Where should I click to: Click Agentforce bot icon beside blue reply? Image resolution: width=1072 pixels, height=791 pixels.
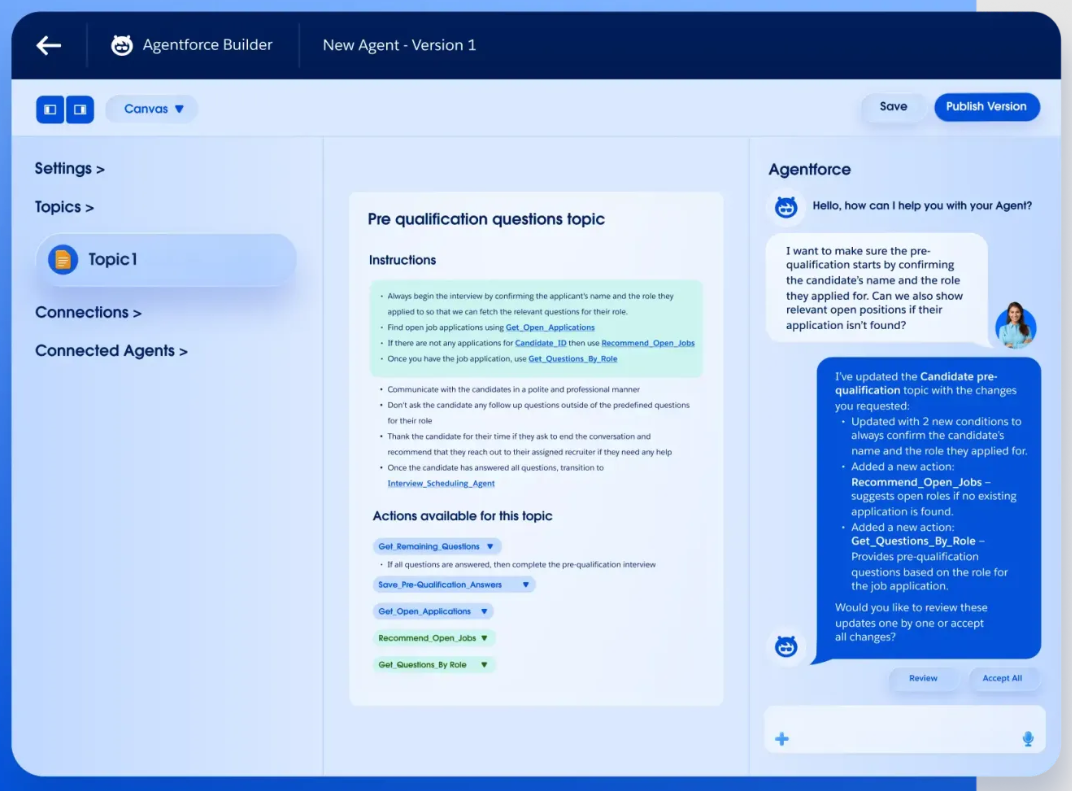coord(786,646)
